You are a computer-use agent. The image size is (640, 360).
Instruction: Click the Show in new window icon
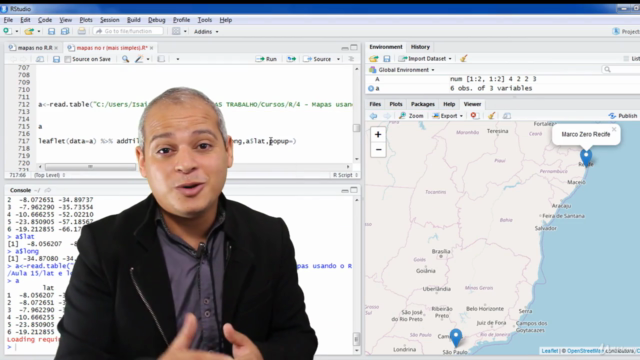click(x=40, y=59)
